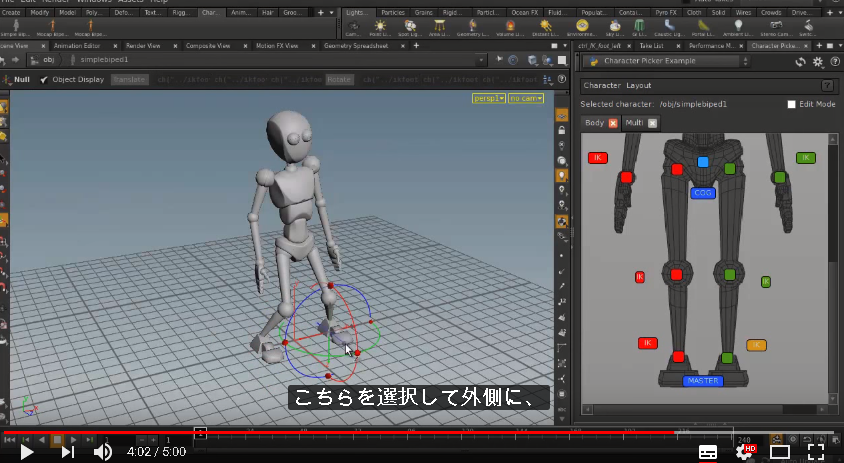Viewport: 844px width, 463px height.
Task: Click the Environment Light shelf tool
Action: [581, 28]
